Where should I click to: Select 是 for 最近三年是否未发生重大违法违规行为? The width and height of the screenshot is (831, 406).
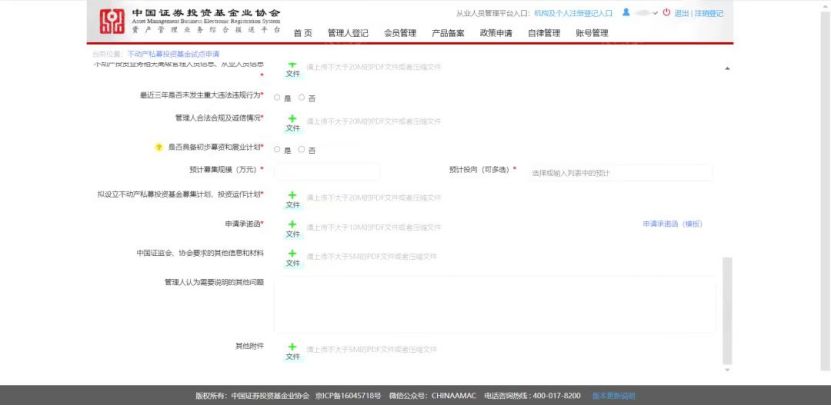pos(277,98)
